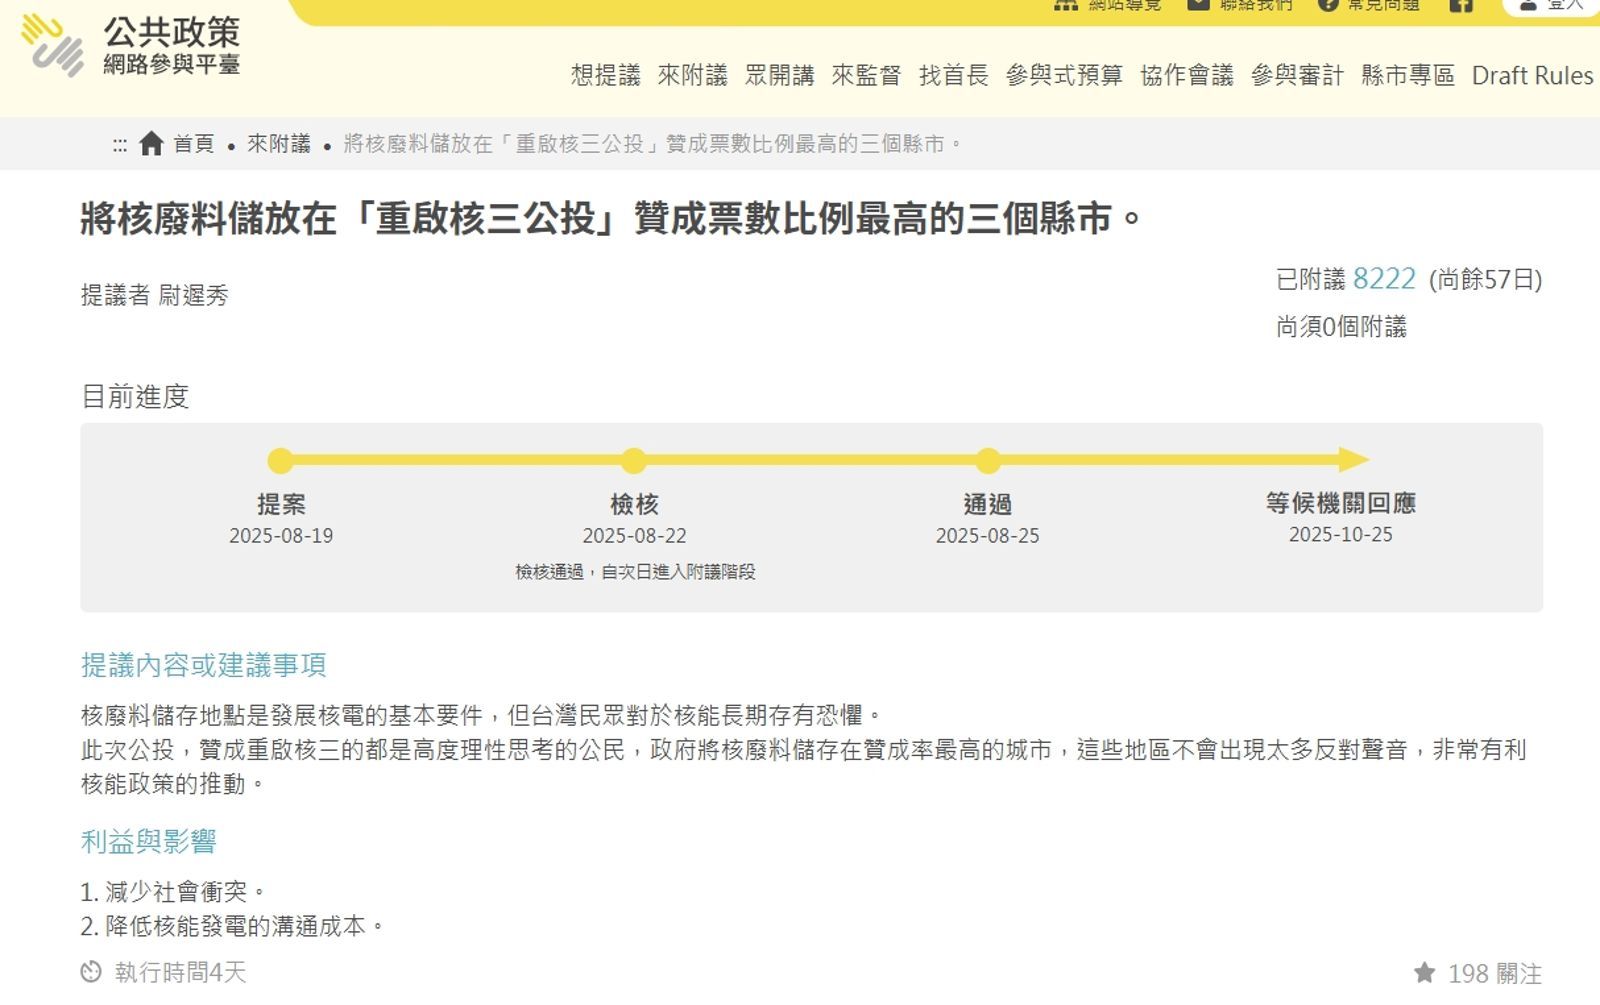The image size is (1600, 1005).
Task: Click 來附議 in the breadcrumb trail
Action: point(281,144)
